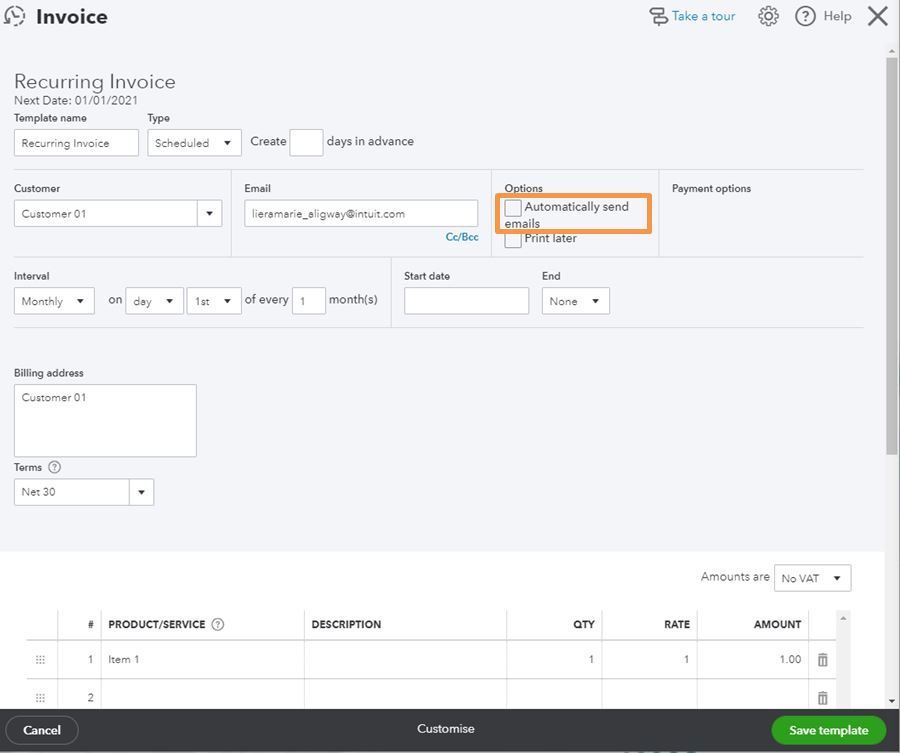Click the Template name input field
This screenshot has width=900, height=753.
pos(76,143)
